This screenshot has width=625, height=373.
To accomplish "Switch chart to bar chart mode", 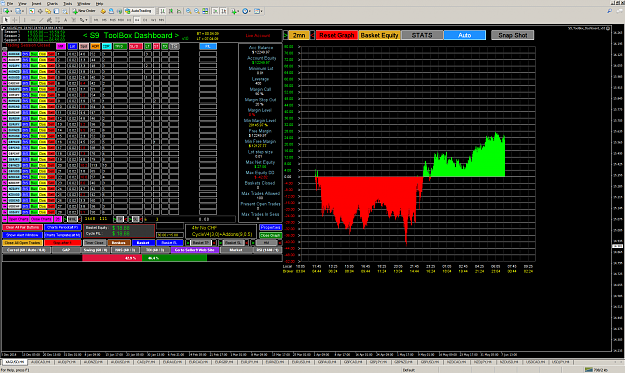I will [163, 11].
